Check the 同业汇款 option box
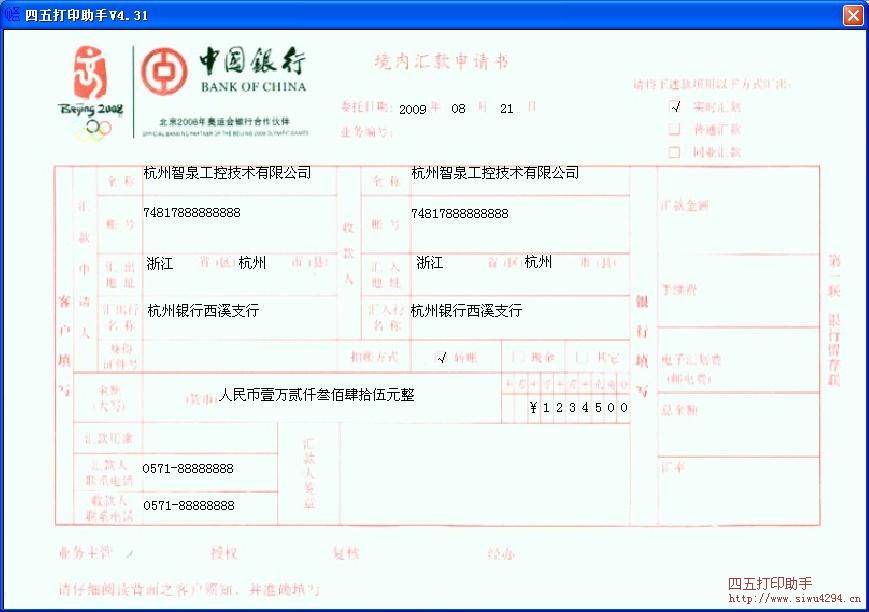 (675, 150)
